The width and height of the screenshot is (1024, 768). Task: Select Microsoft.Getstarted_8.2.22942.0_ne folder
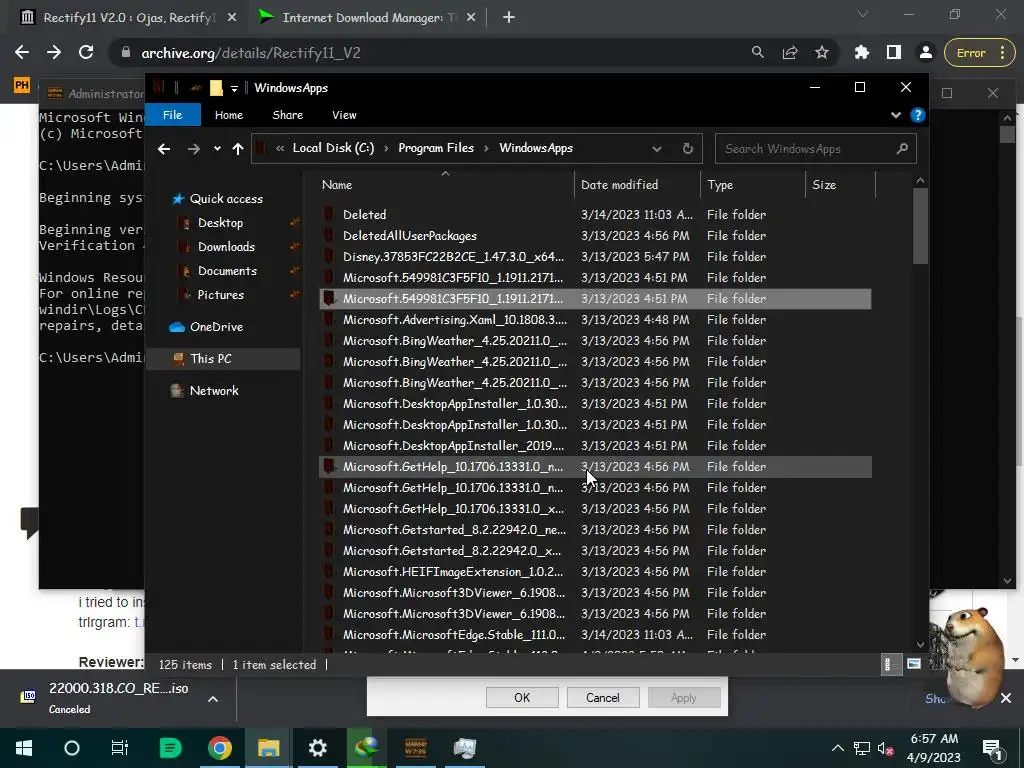pyautogui.click(x=595, y=530)
